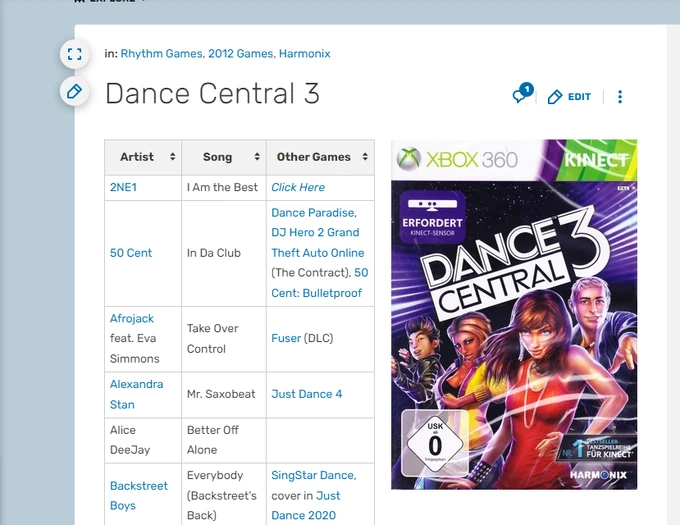This screenshot has width=680, height=525.
Task: Select the 'I Am the Best' cell
Action: coord(224,187)
